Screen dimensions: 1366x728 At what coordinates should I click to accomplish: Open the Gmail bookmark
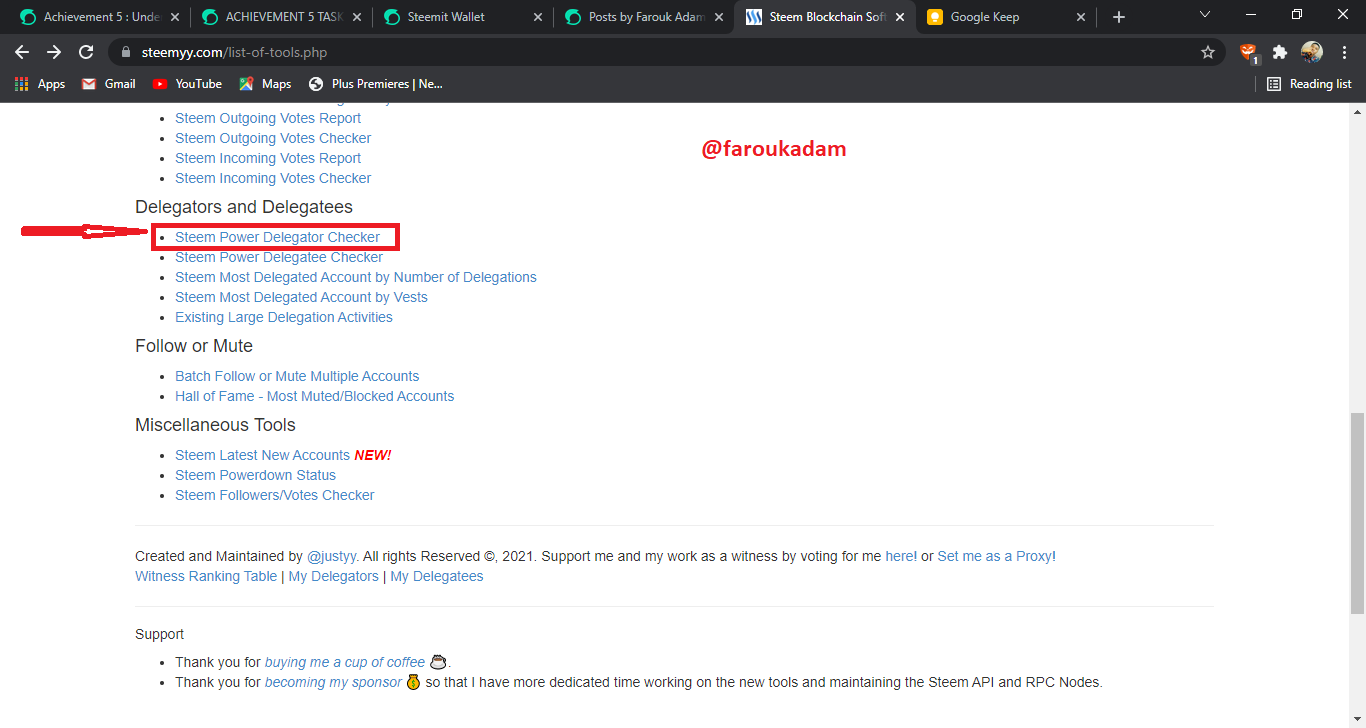[x=109, y=84]
